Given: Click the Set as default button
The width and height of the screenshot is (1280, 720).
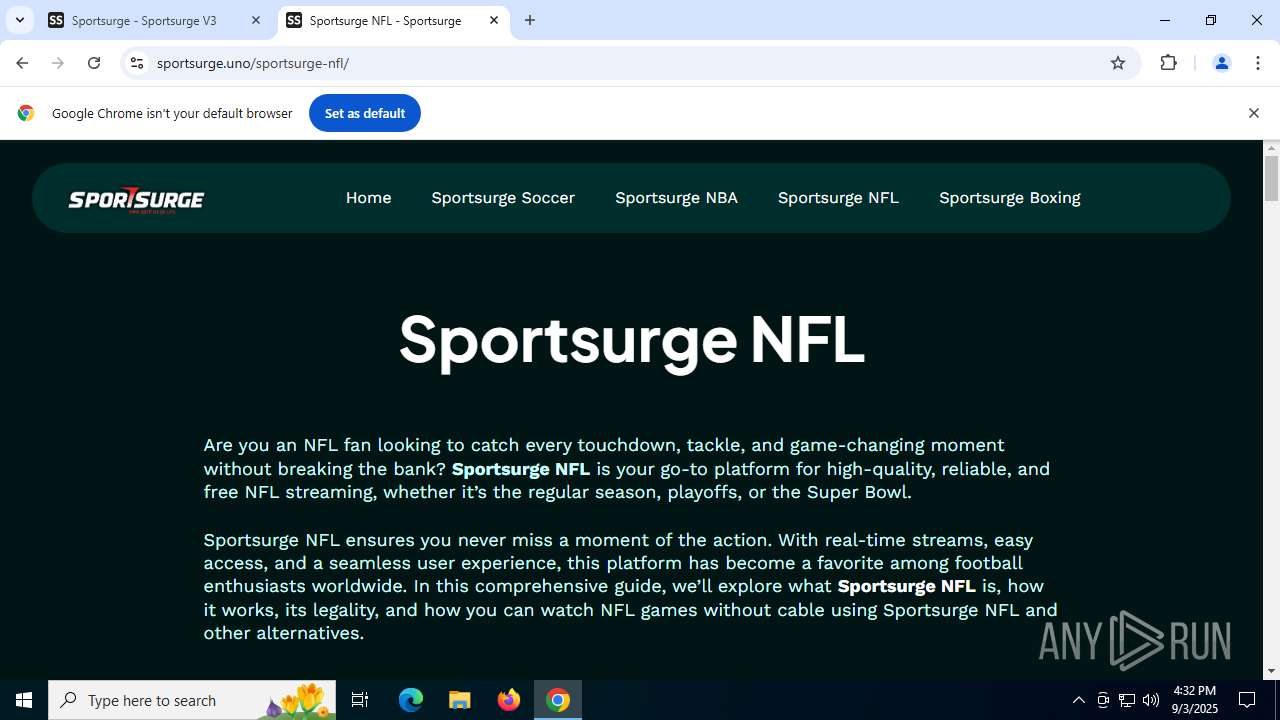Looking at the screenshot, I should (x=365, y=113).
